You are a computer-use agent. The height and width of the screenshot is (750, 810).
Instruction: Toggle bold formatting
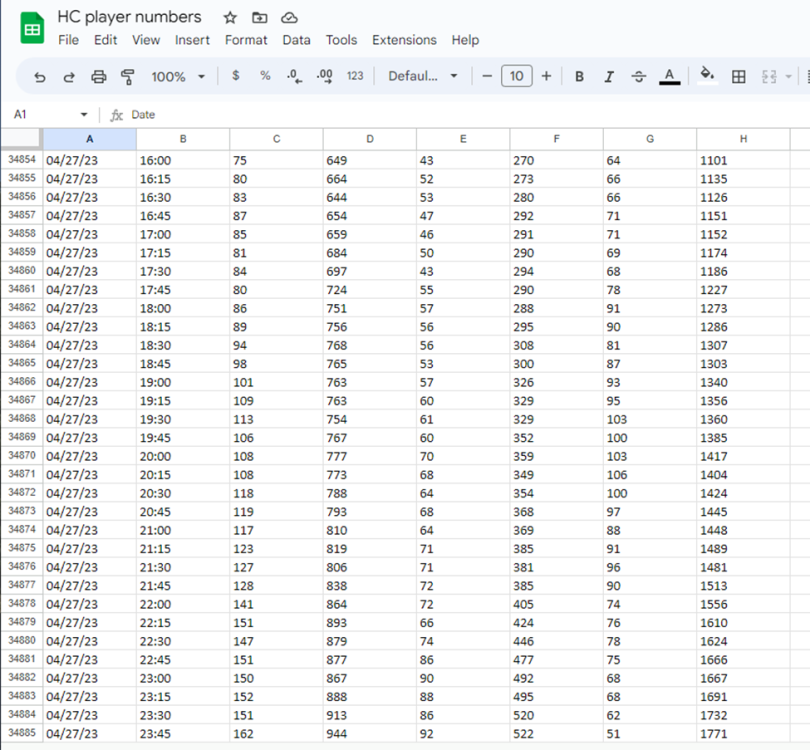579,76
